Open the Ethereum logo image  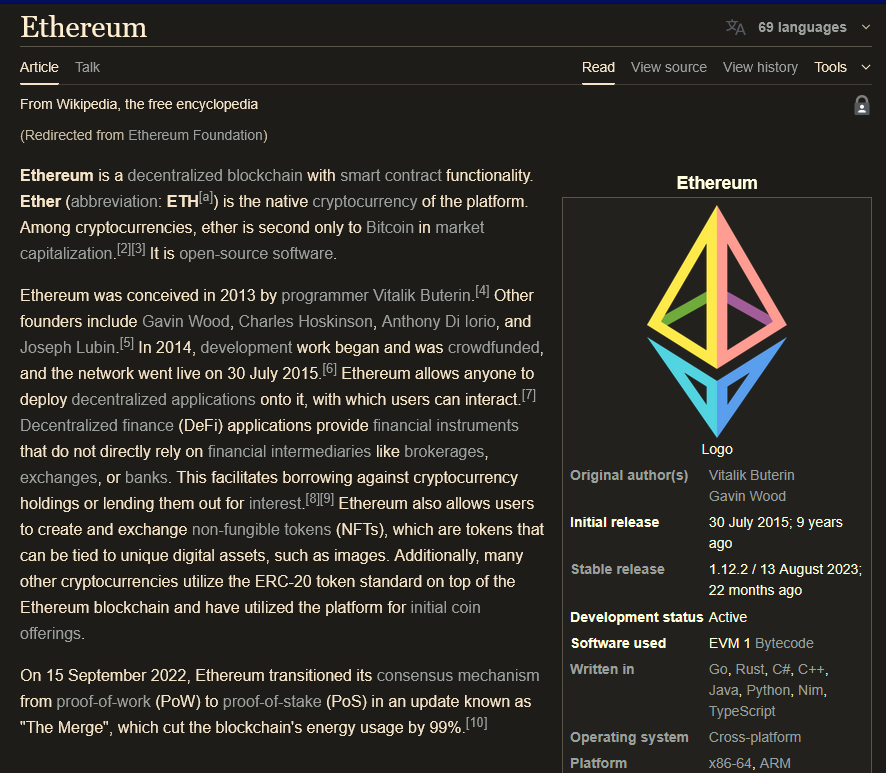point(716,321)
